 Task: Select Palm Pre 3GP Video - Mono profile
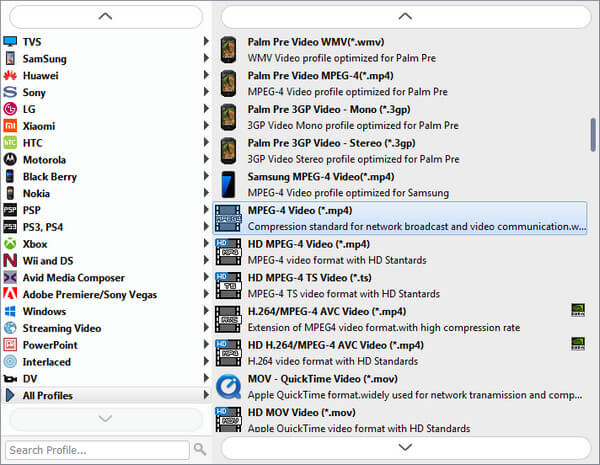click(x=400, y=117)
